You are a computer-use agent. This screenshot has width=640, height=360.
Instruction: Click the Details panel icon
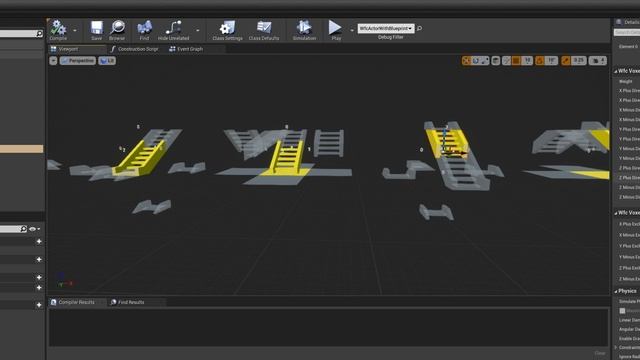point(619,22)
